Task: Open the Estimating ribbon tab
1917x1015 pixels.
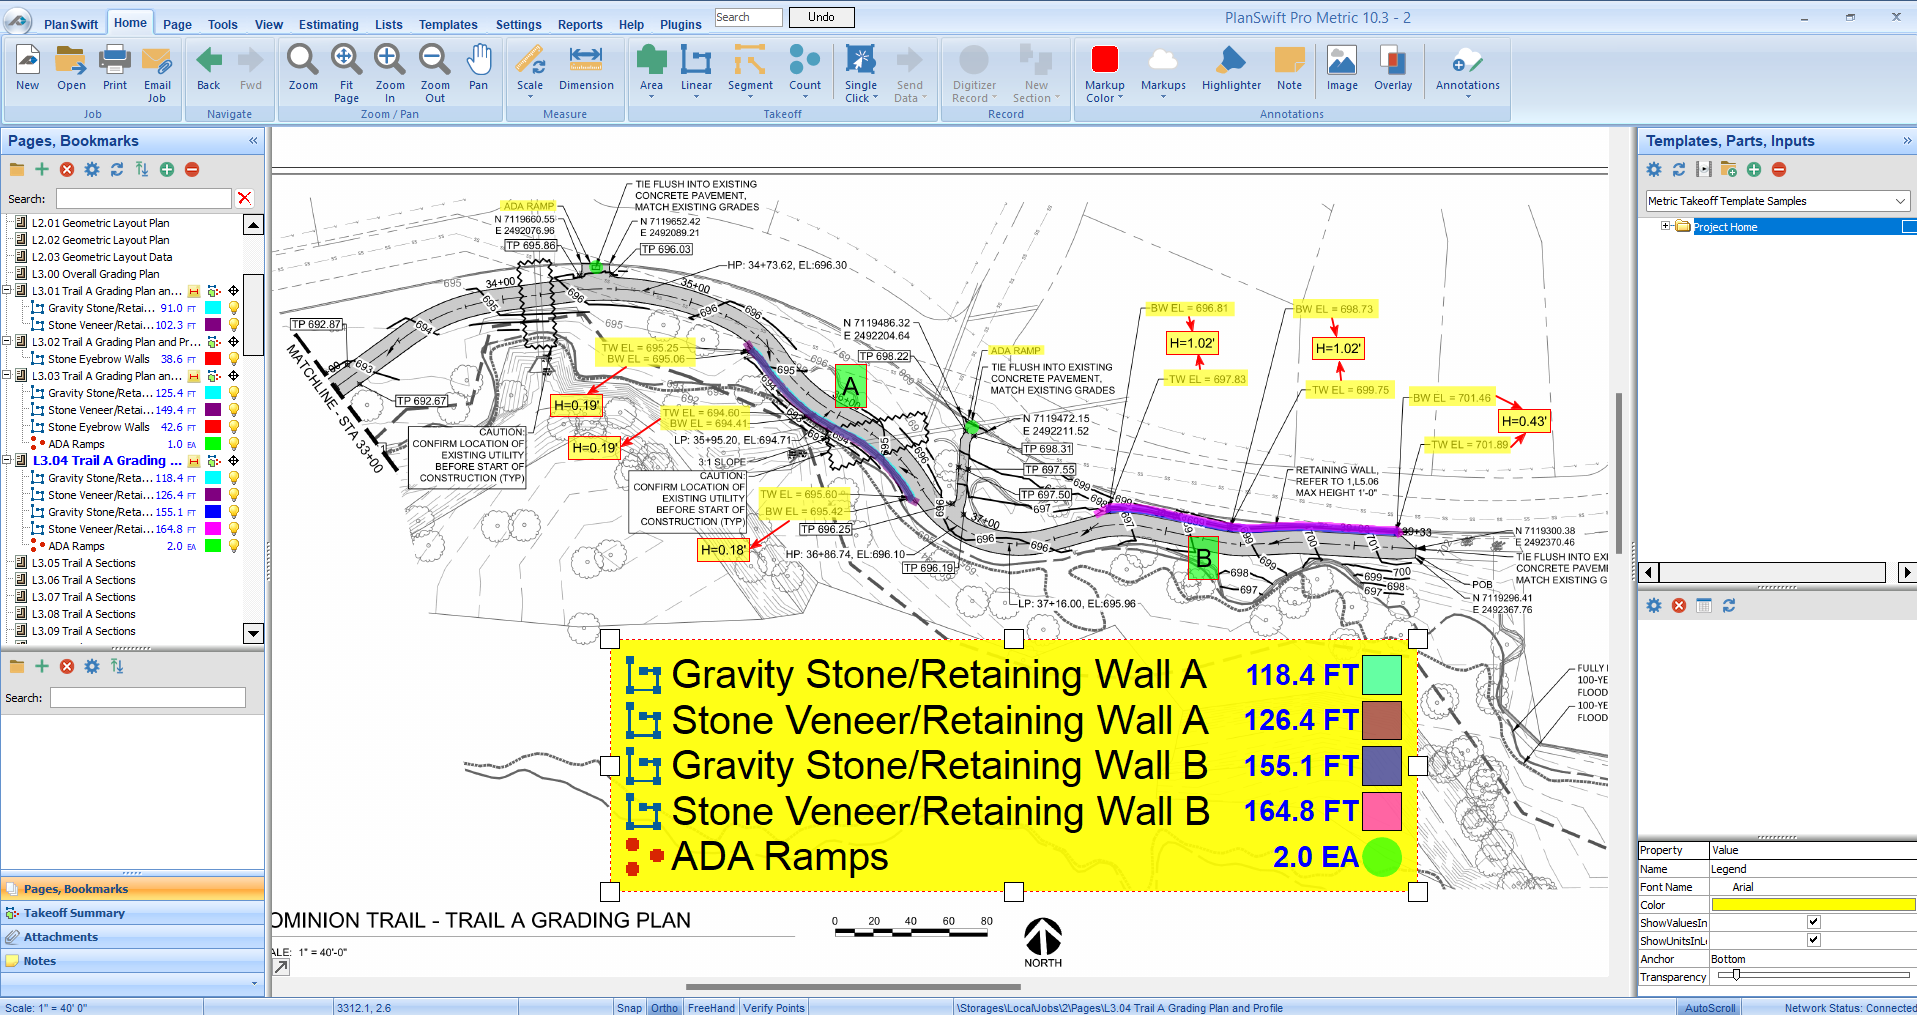Action: [x=328, y=24]
